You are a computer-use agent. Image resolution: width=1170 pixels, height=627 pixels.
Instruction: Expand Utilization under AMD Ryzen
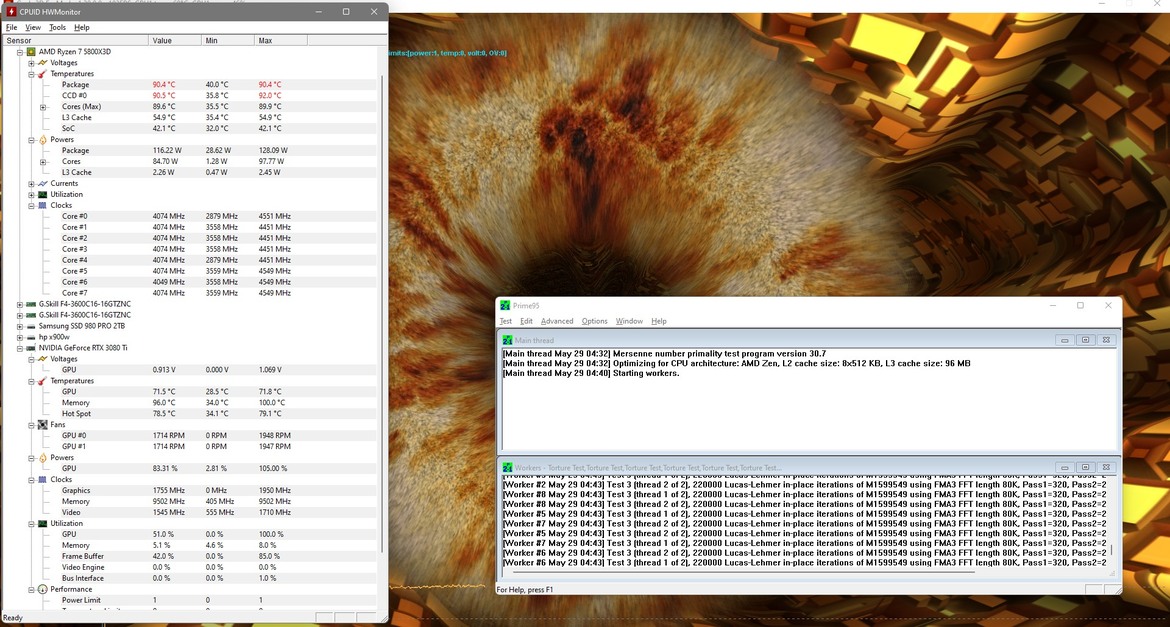[31, 195]
